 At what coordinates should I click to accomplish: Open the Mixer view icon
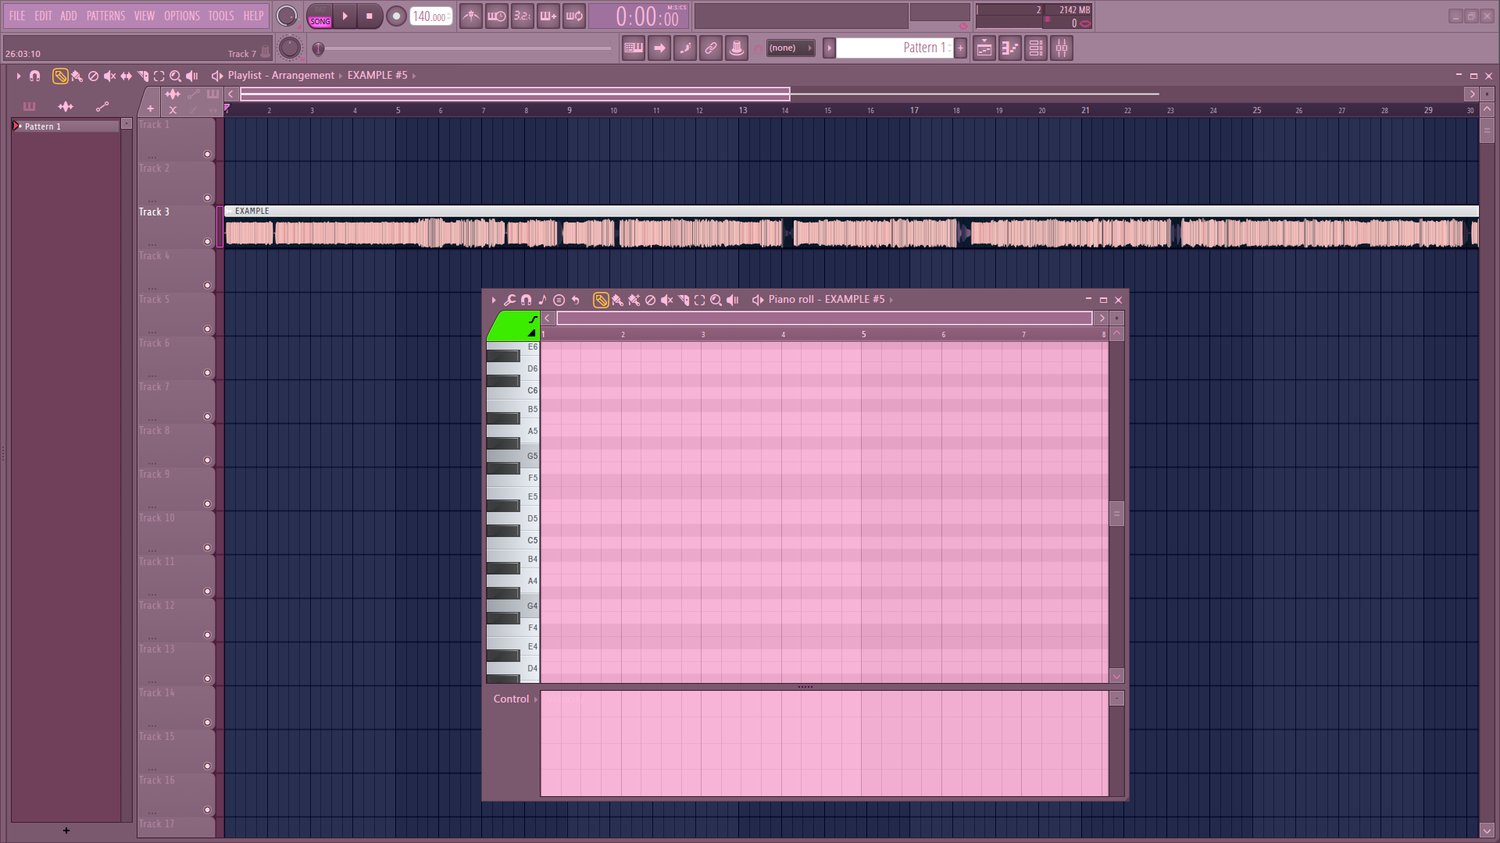point(1062,48)
